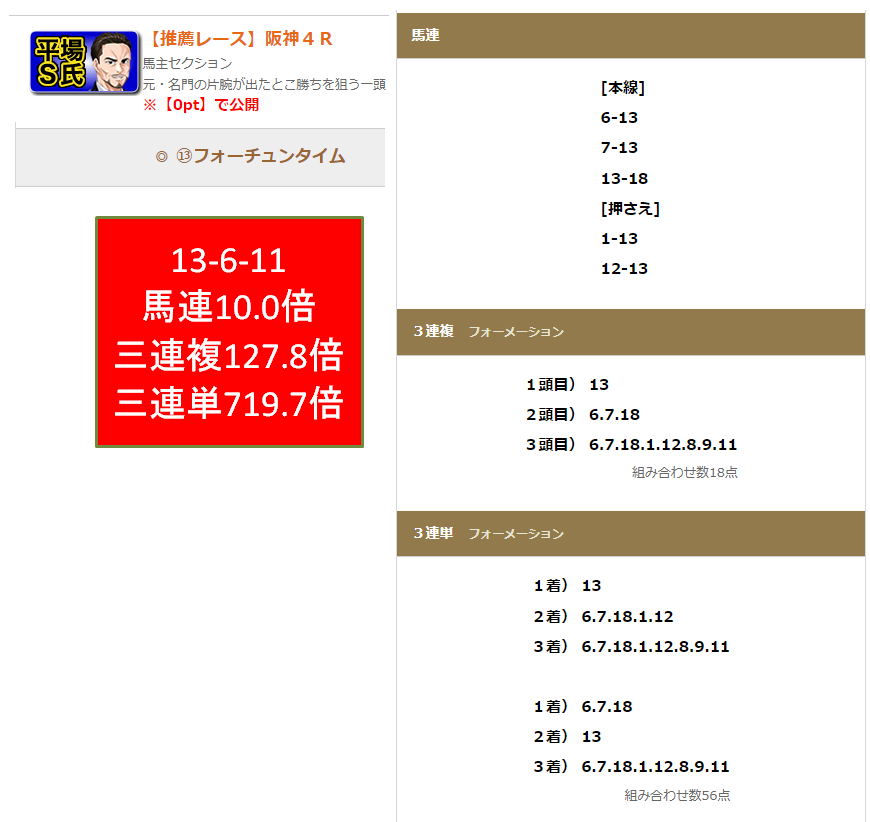Click the ◎ mark before フォーチュンタイム
Screen dimensions: 870x822
click(162, 156)
